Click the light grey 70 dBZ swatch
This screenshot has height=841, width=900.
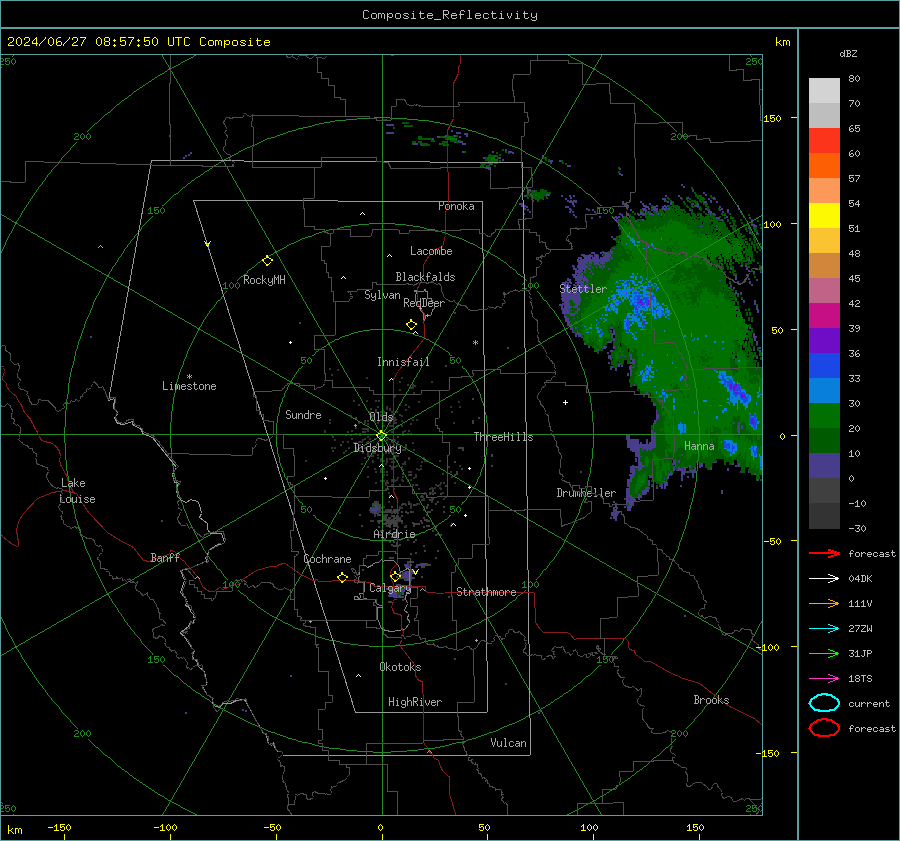[824, 91]
